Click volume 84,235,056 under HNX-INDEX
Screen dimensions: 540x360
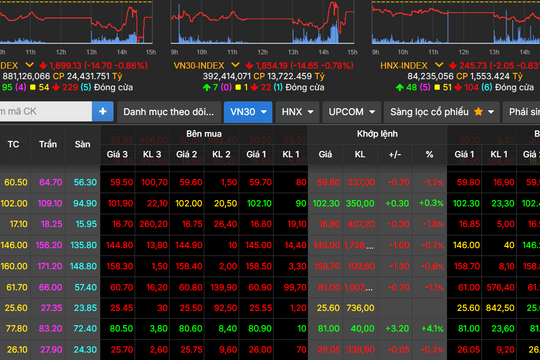430,76
